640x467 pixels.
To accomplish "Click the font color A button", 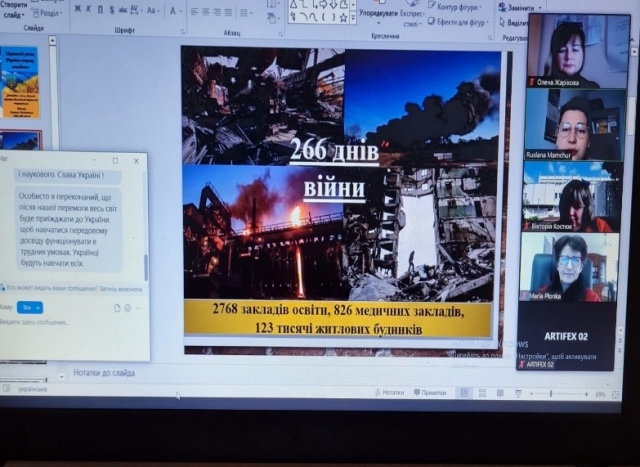I will tap(173, 11).
